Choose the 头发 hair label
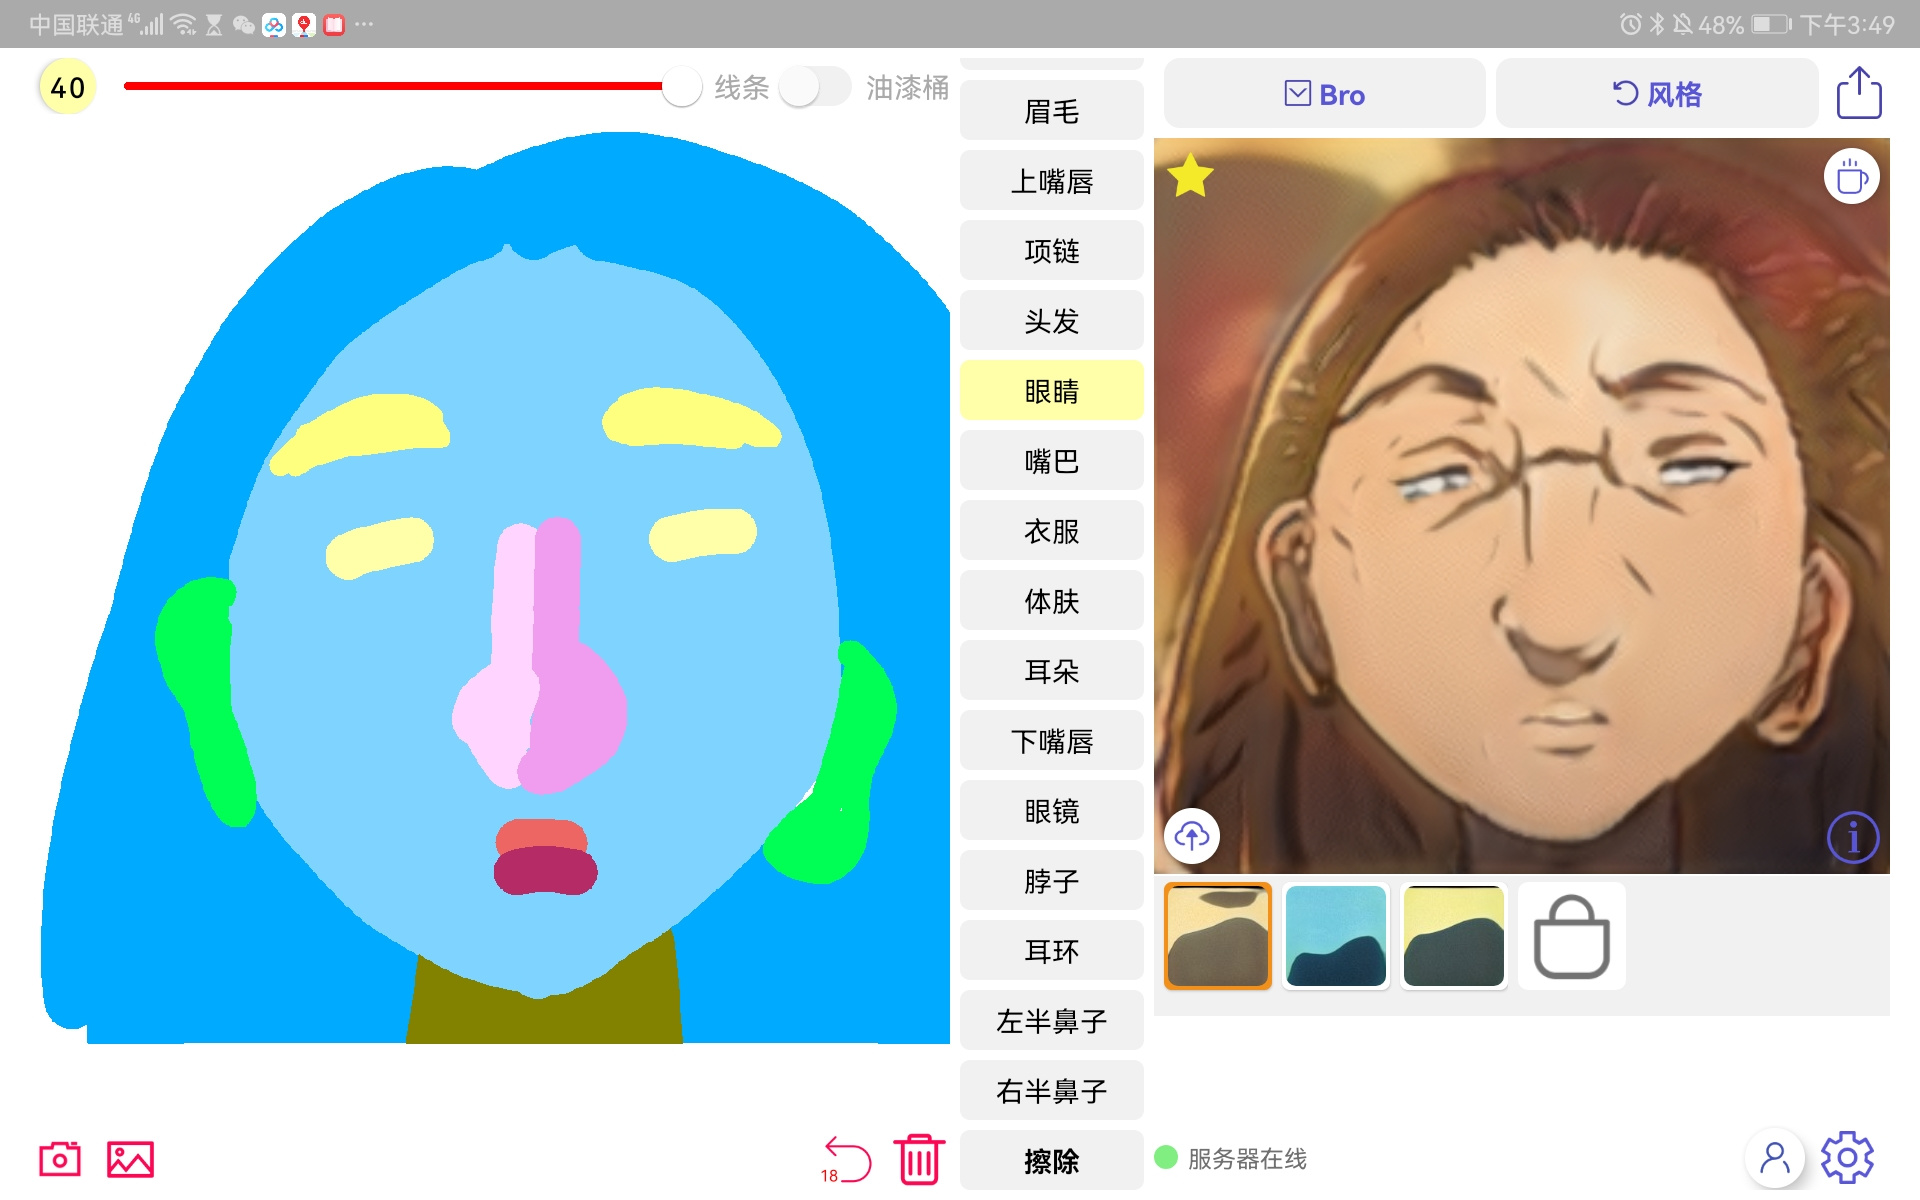This screenshot has height=1200, width=1920. [x=1052, y=321]
